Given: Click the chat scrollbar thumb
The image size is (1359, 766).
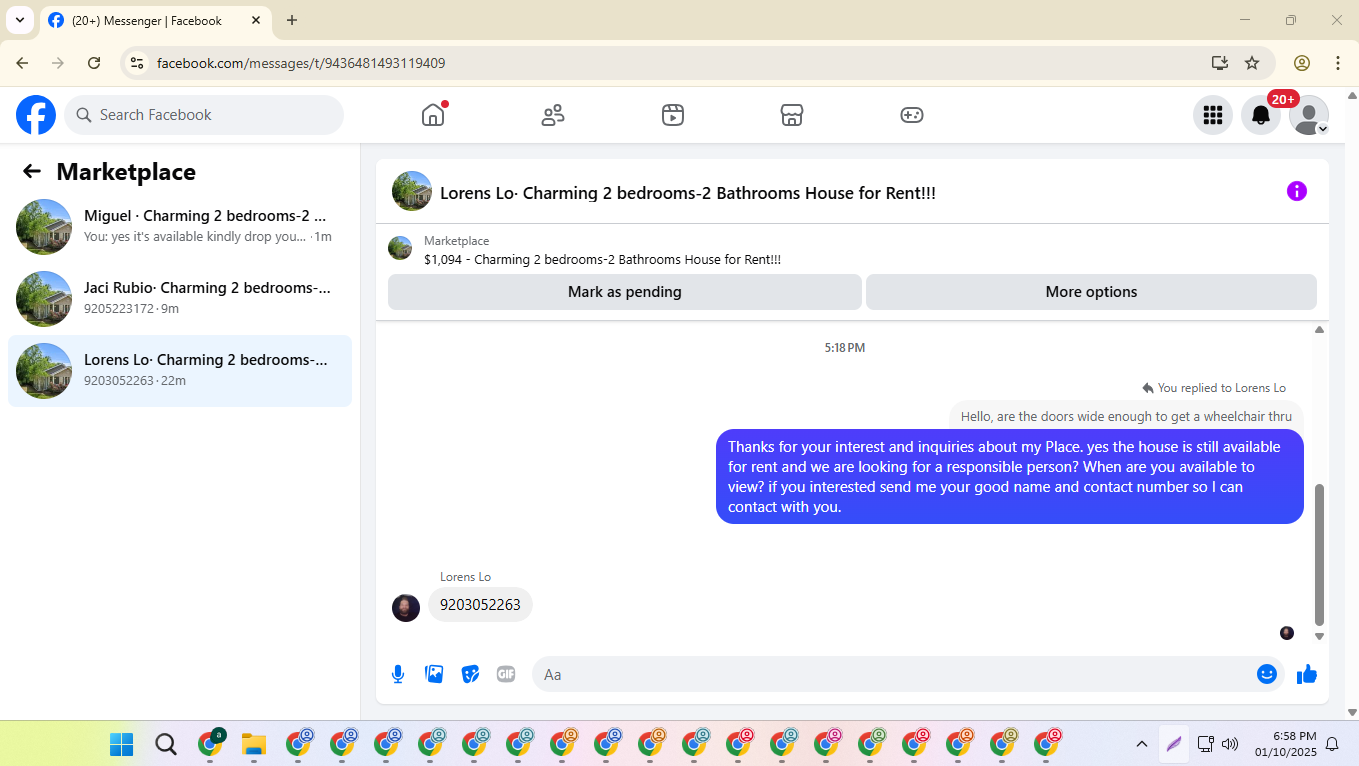Looking at the screenshot, I should coord(1319,554).
